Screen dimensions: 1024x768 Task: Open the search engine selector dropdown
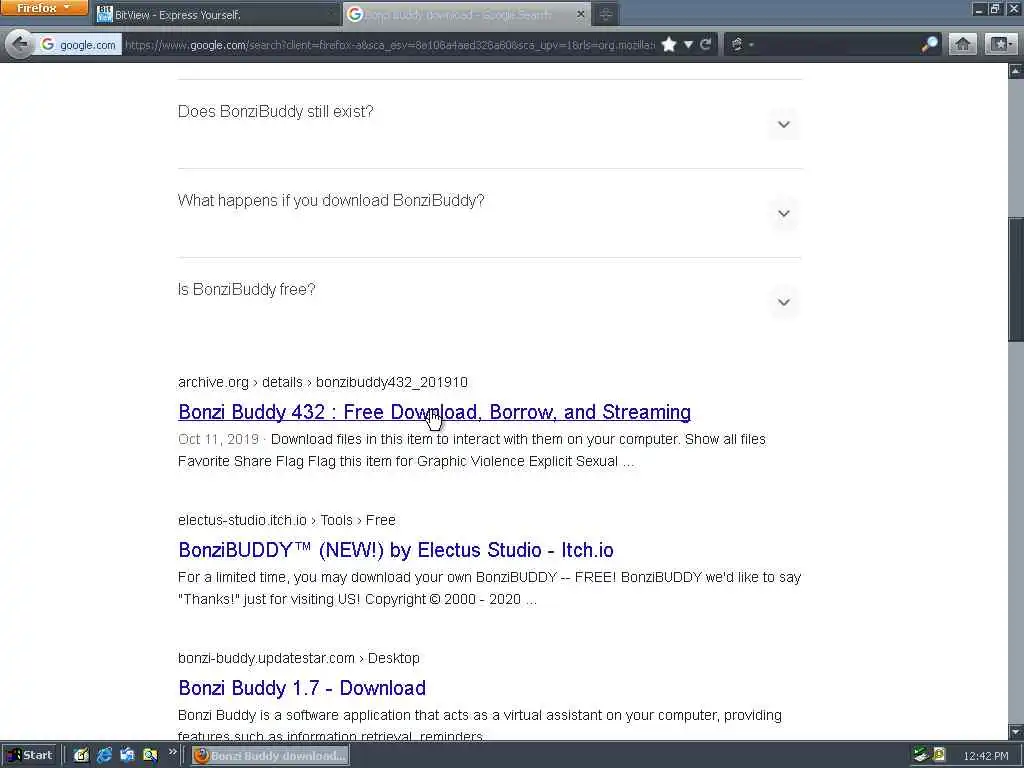coord(742,44)
